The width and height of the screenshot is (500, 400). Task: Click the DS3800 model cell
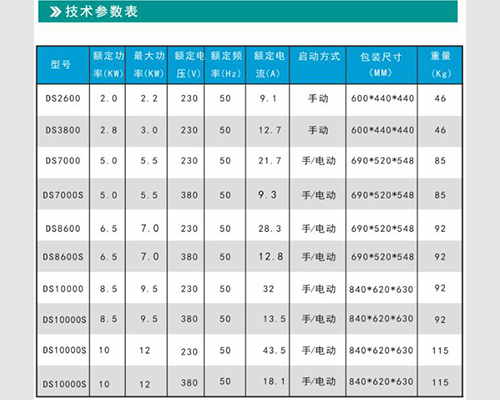63,130
